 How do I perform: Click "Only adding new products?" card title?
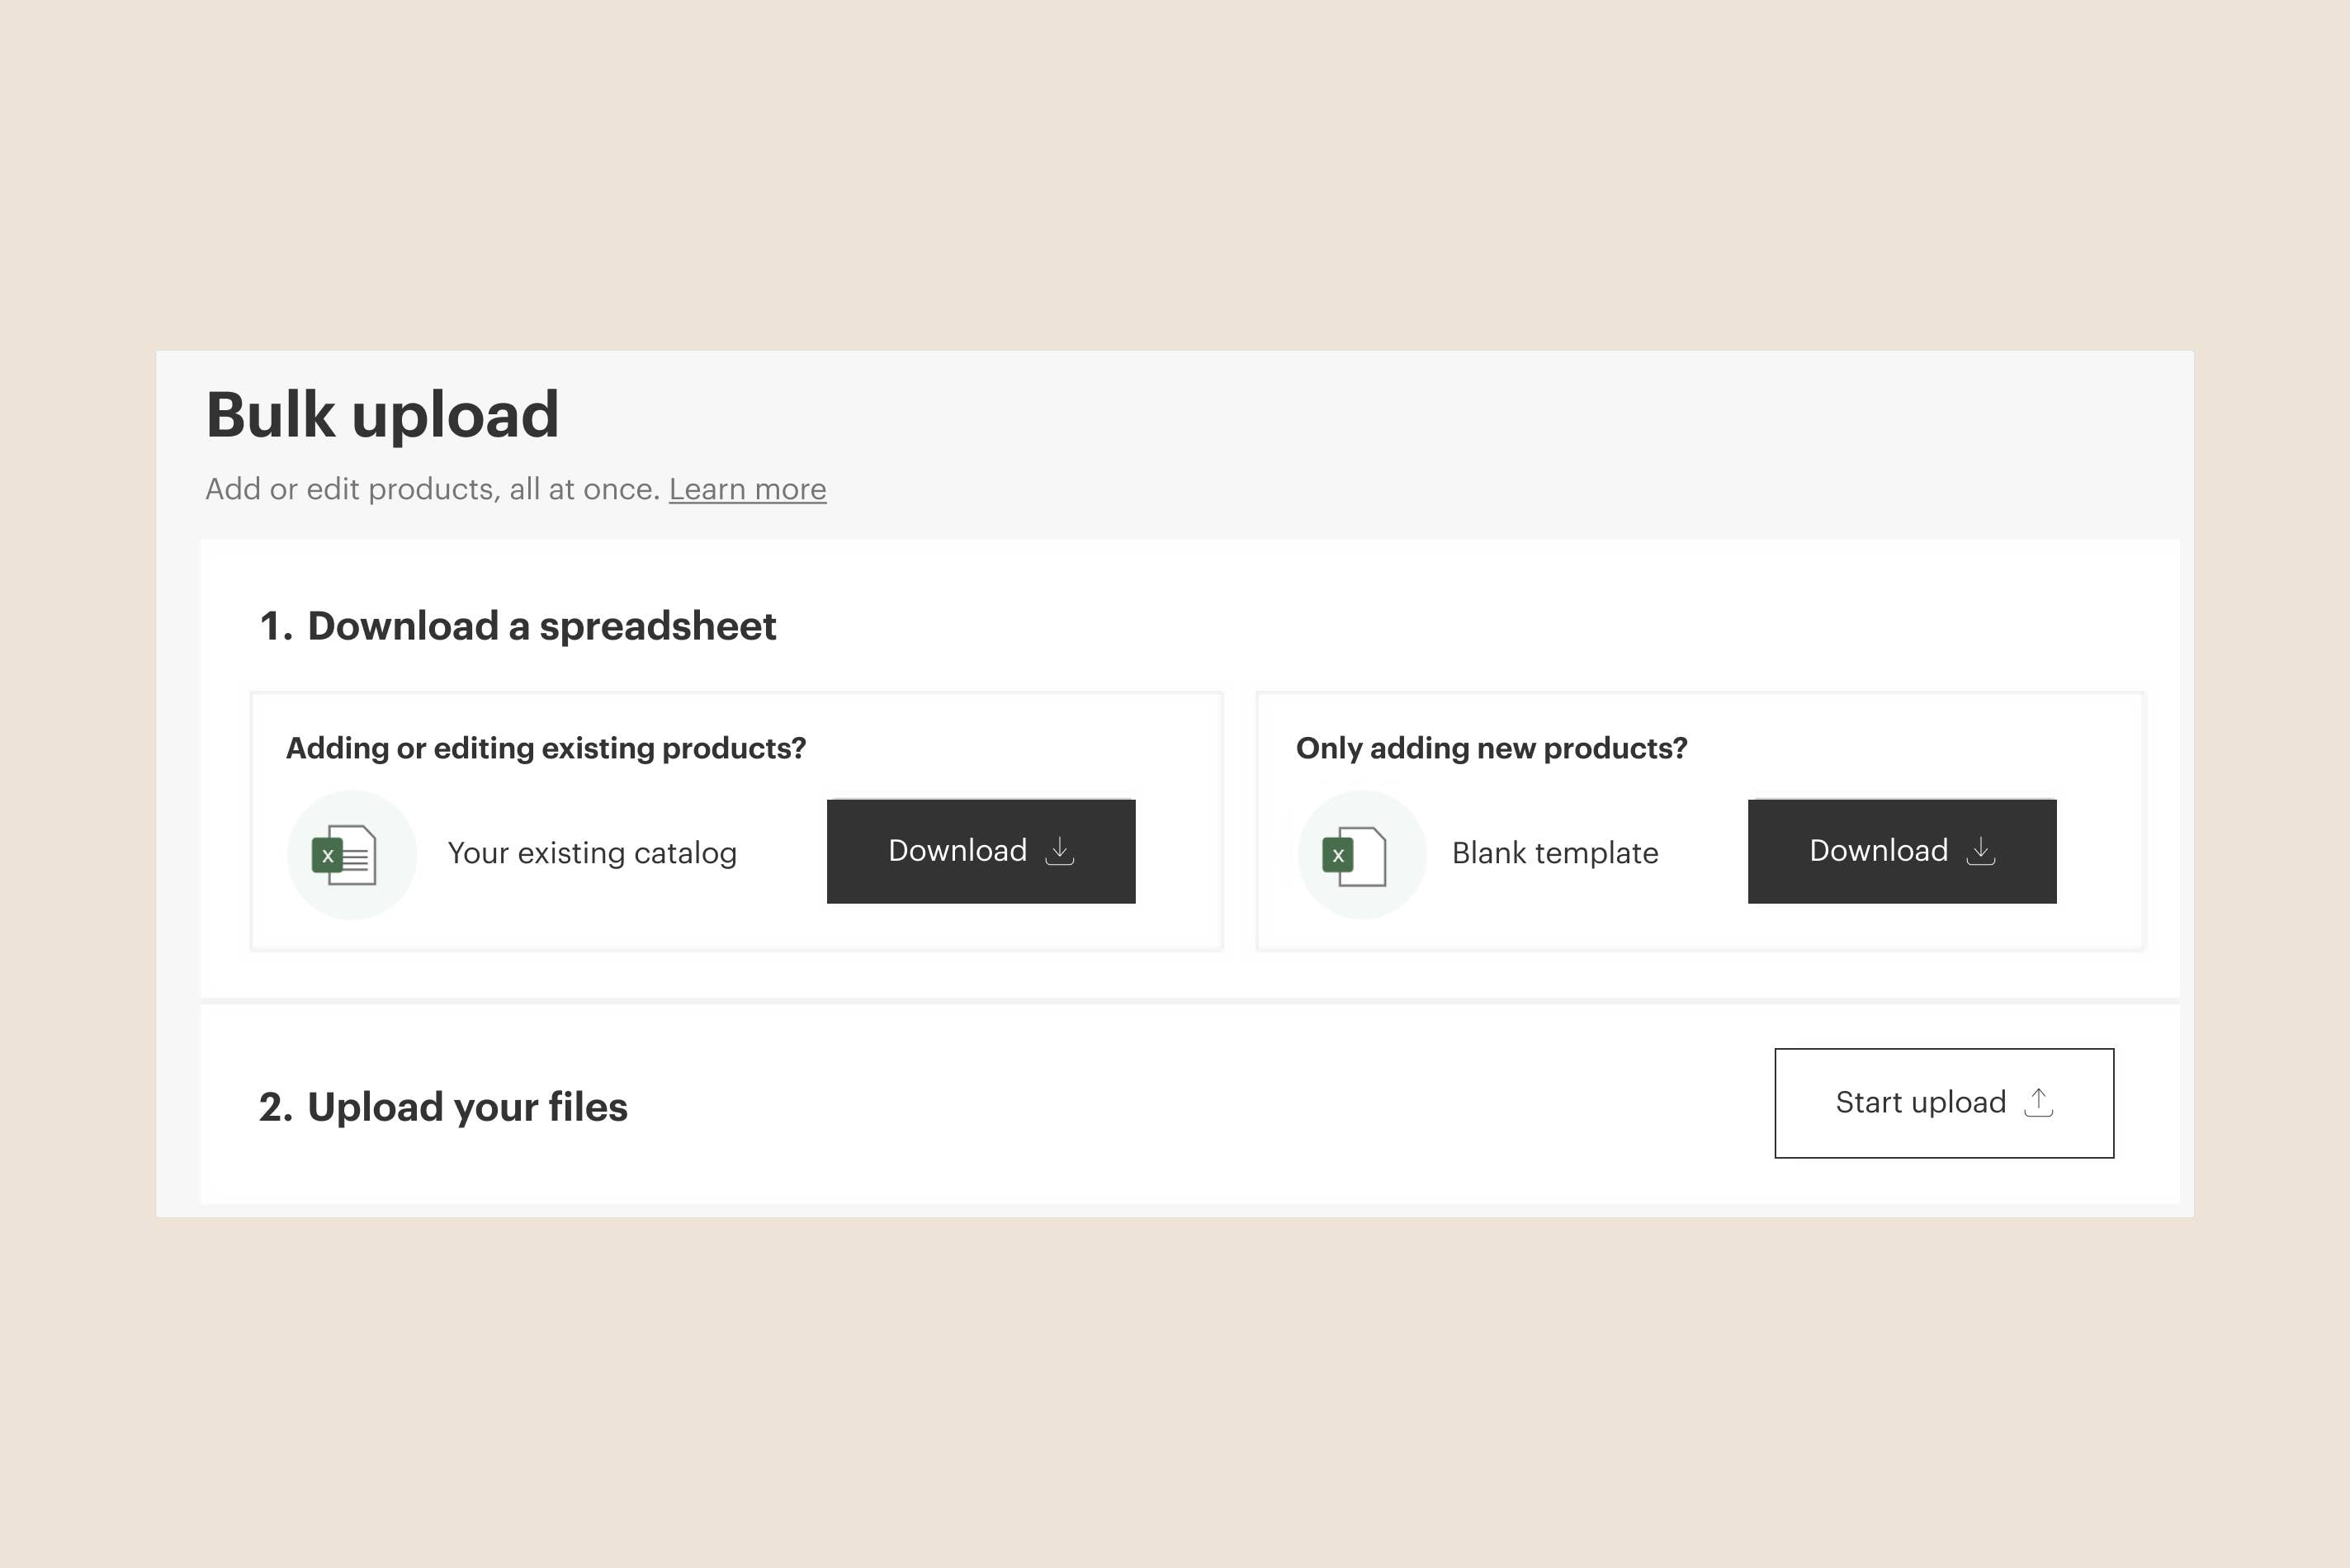click(1491, 748)
